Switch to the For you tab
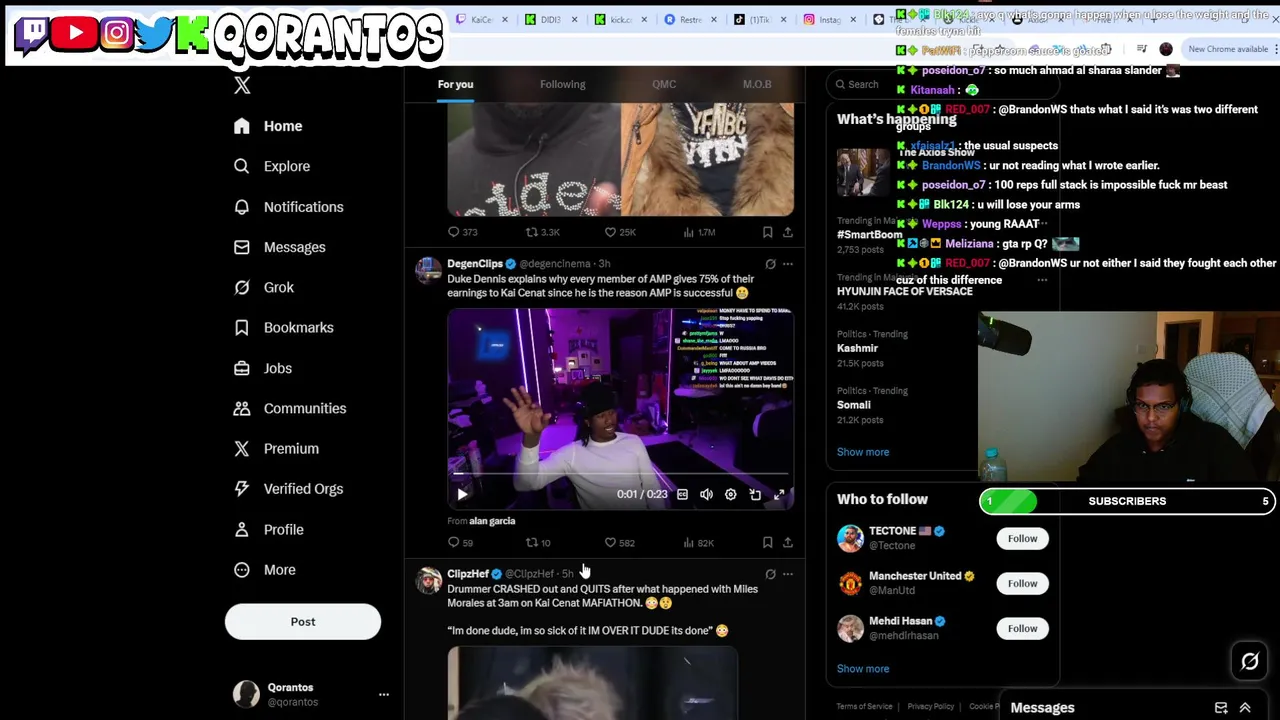 [455, 84]
